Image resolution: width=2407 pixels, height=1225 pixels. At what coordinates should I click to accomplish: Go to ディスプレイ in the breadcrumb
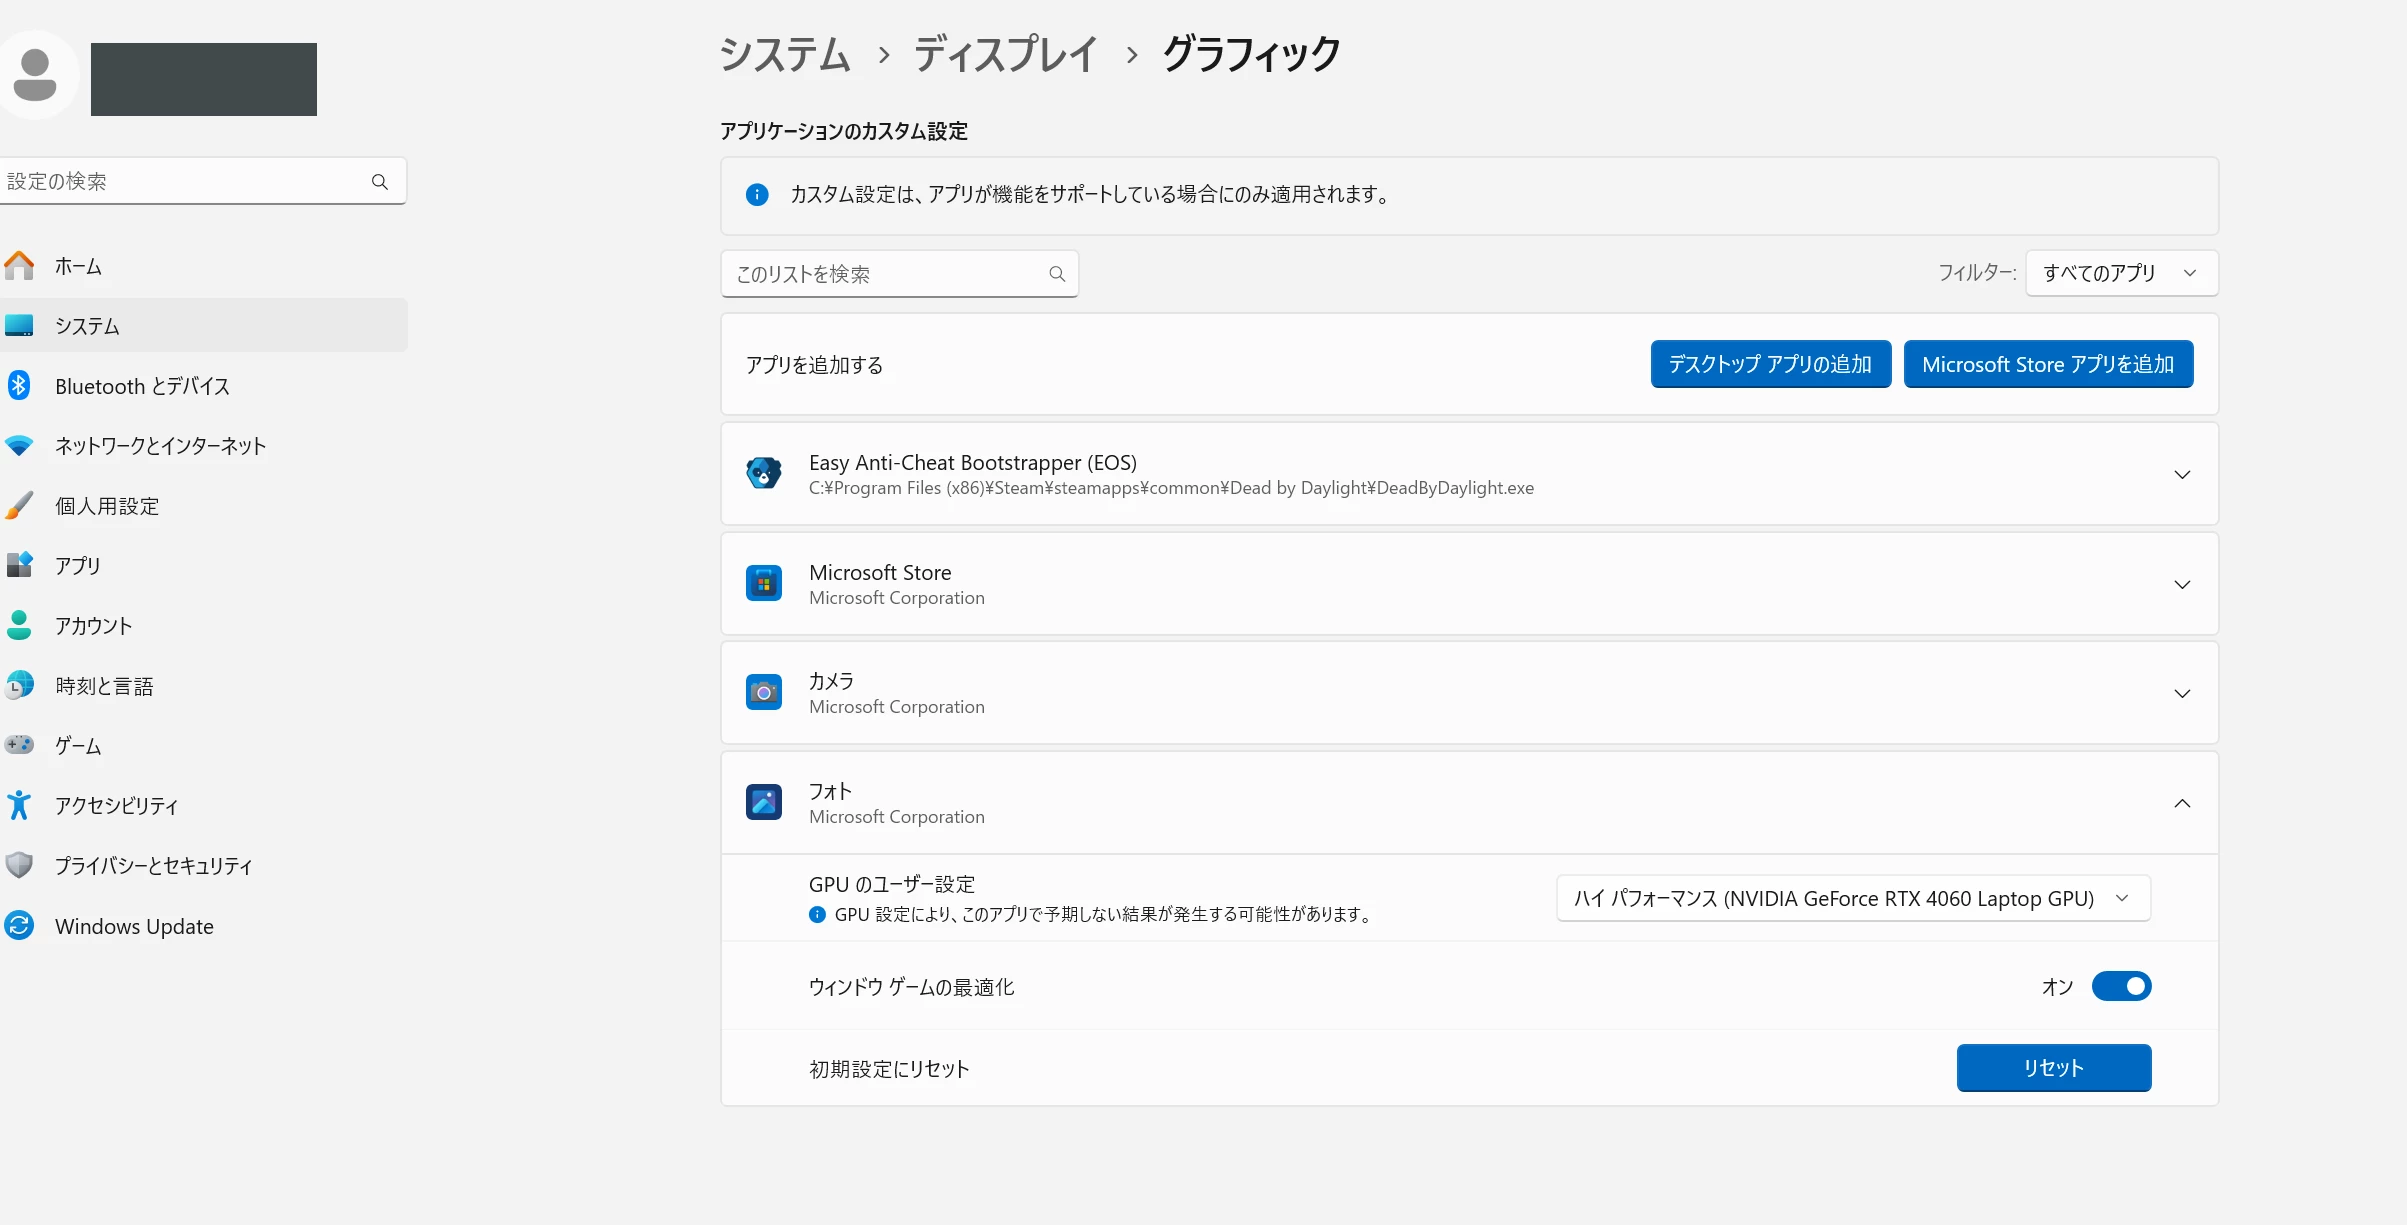click(1005, 55)
